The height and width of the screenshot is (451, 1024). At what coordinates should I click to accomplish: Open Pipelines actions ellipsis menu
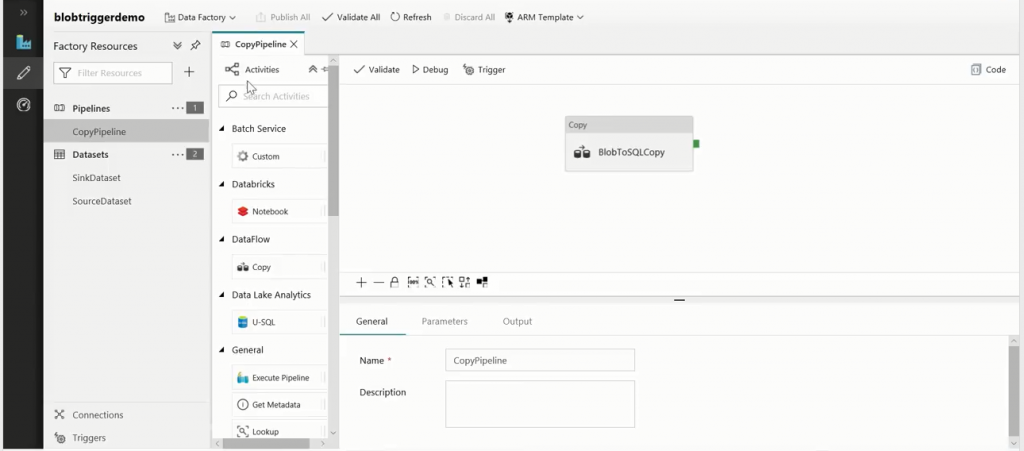click(178, 108)
